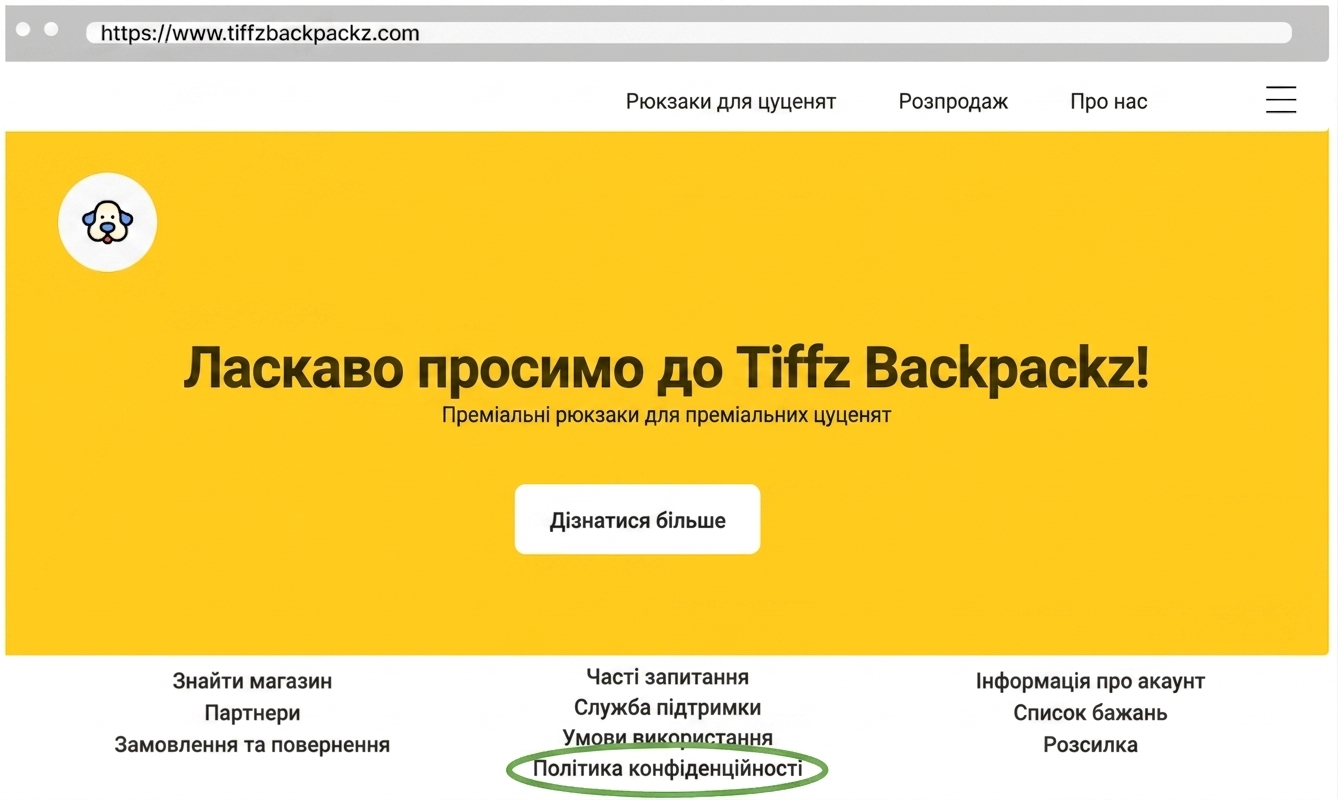Open the Партнери footer link

click(x=252, y=713)
